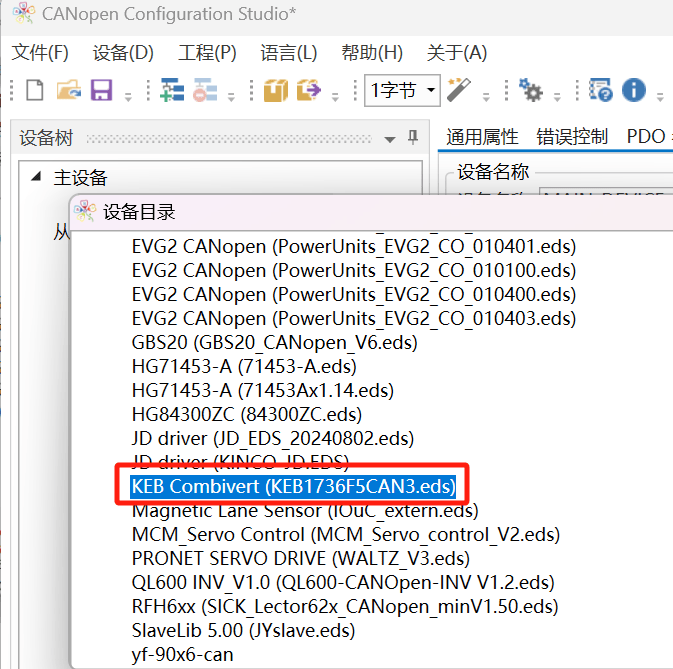Open the 设备(D) menu
This screenshot has height=669, width=673.
[x=123, y=53]
